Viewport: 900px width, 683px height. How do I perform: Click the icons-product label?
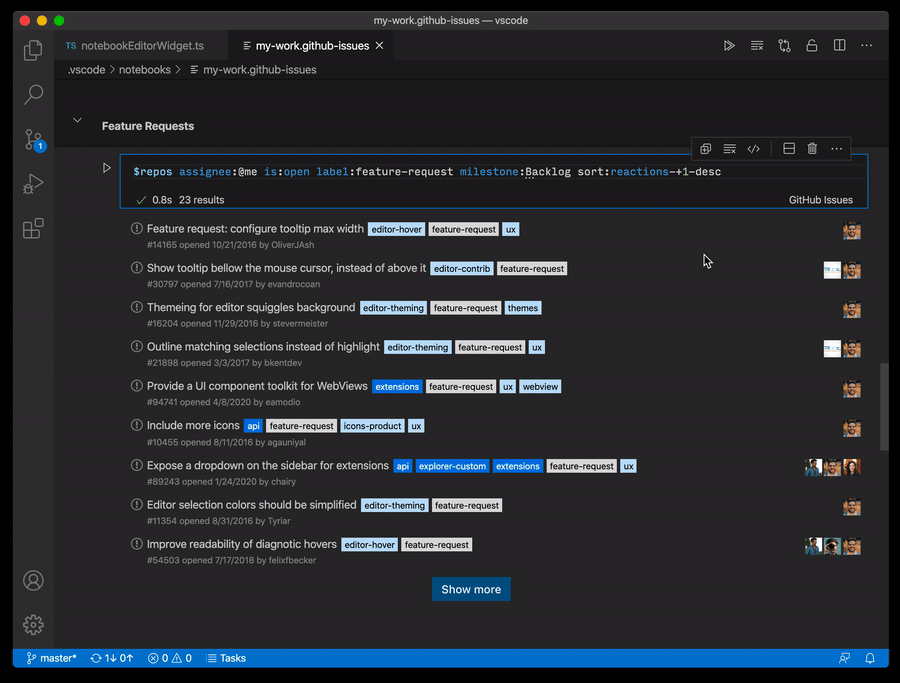(x=372, y=426)
